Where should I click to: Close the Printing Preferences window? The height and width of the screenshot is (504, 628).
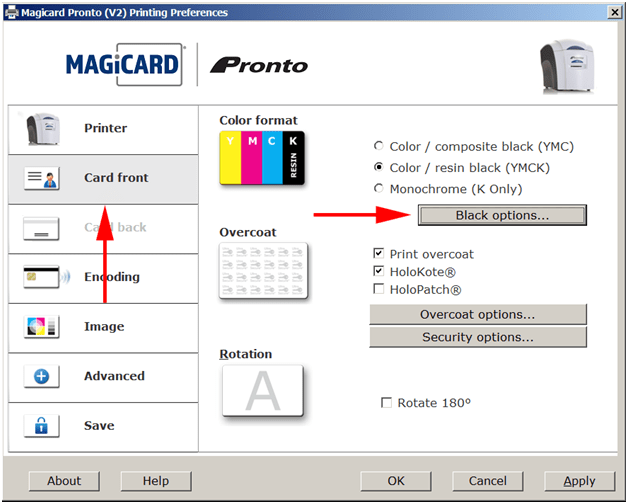tap(614, 12)
